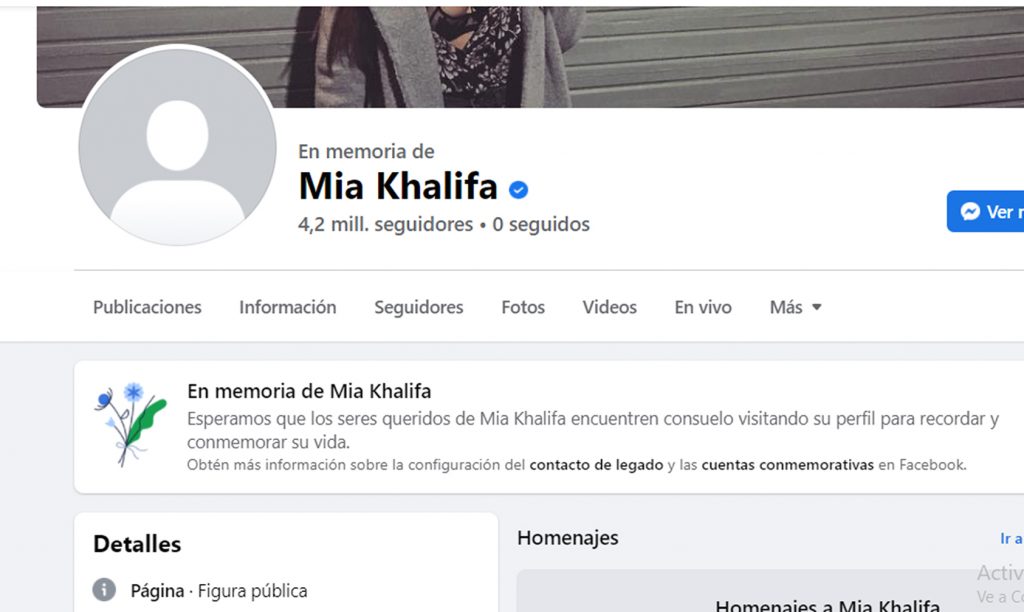Click the Messenger icon on the blue button
Screen dimensions: 1024x612
coord(970,211)
